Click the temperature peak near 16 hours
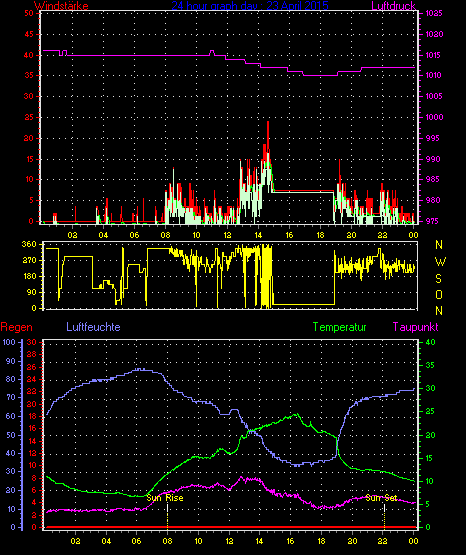466x555 pixels. pyautogui.click(x=296, y=414)
